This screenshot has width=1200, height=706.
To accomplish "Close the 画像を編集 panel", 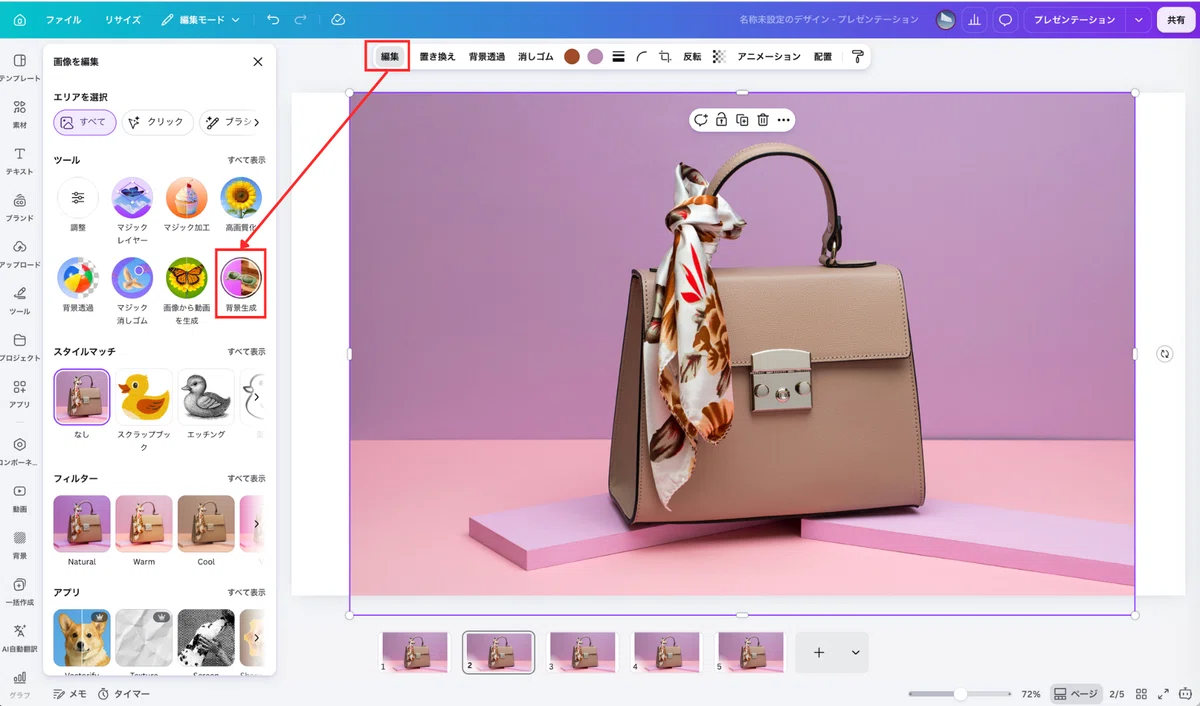I will [x=257, y=62].
